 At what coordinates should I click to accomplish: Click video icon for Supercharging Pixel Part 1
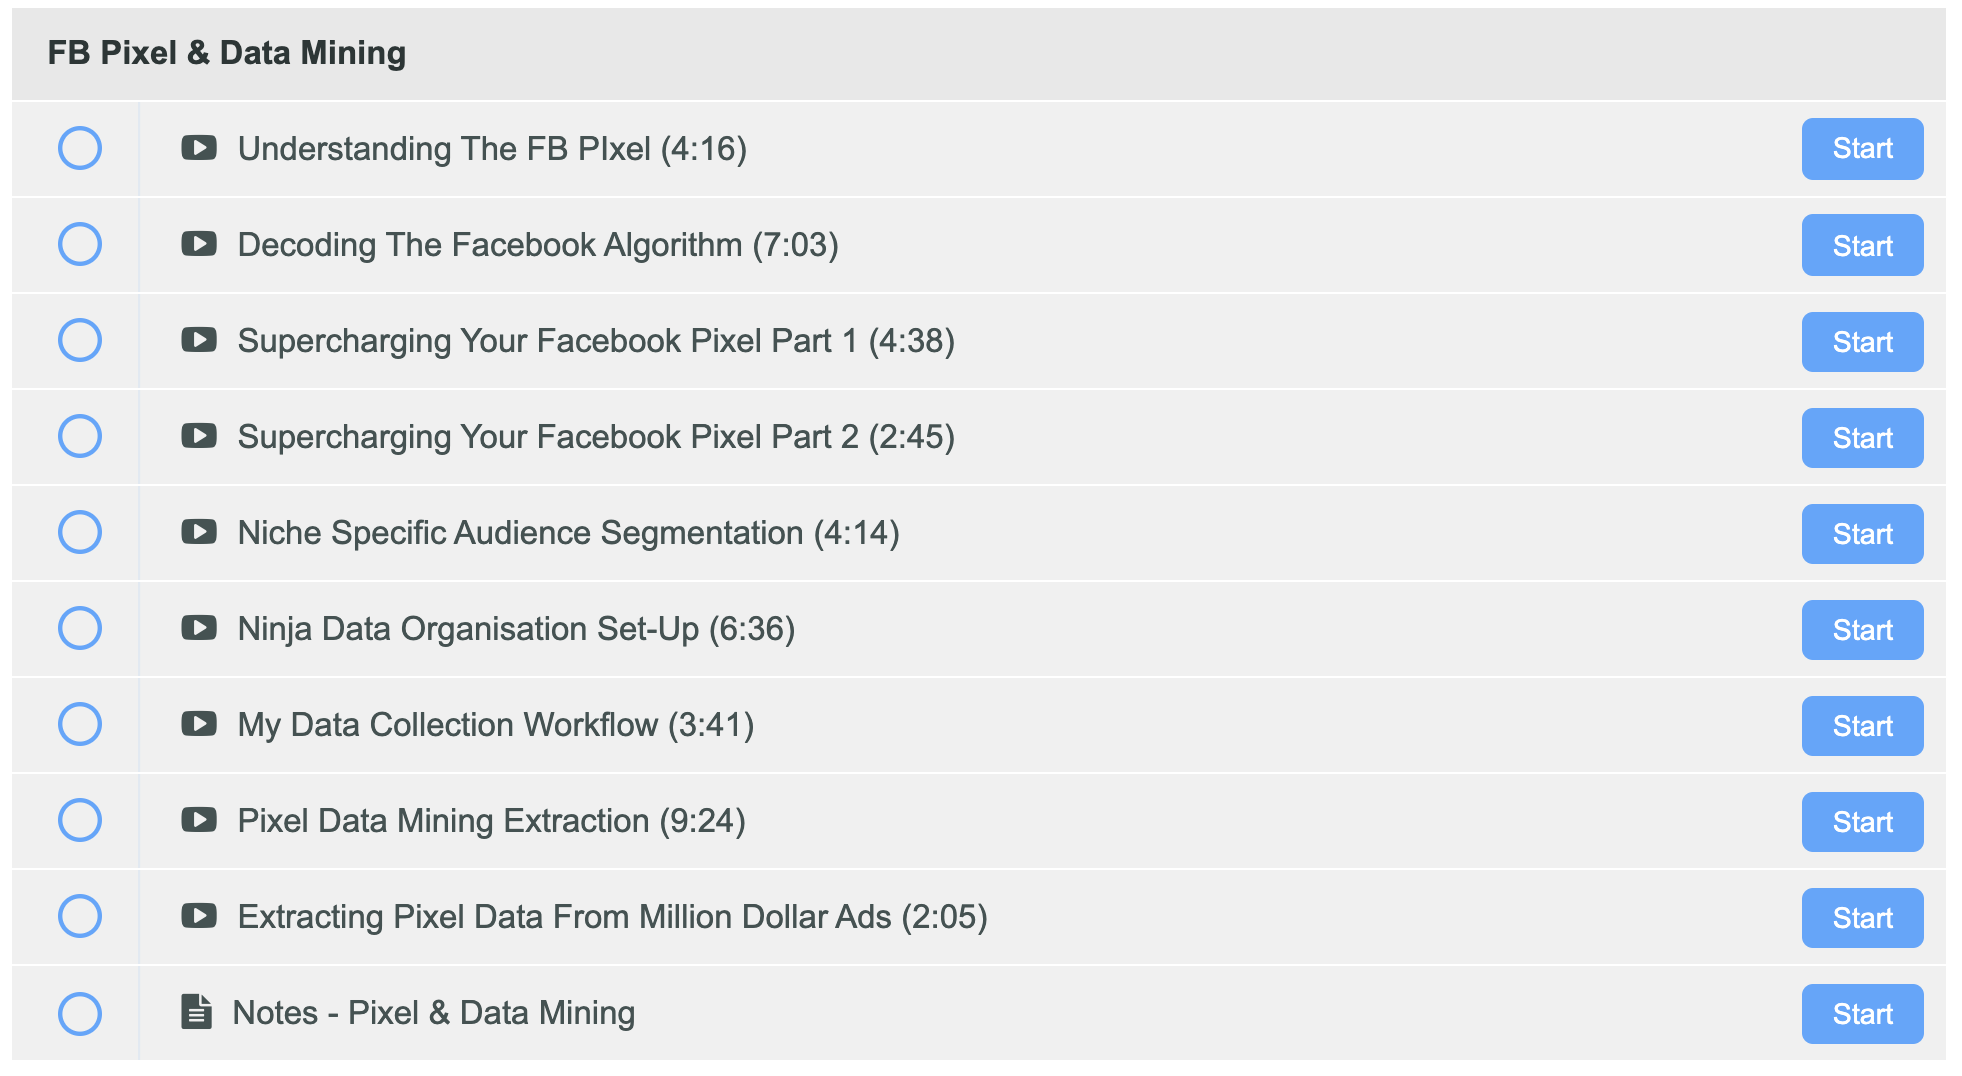[199, 340]
